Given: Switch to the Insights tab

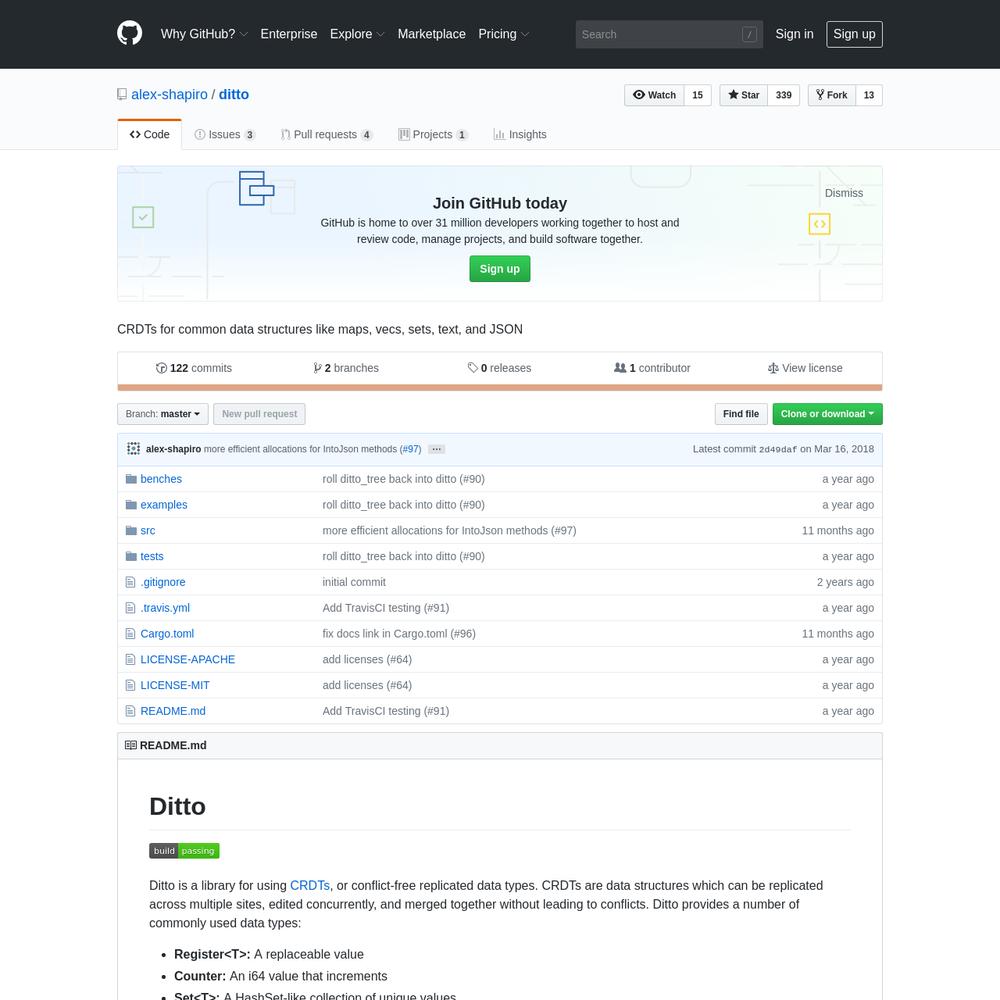Looking at the screenshot, I should click(x=520, y=135).
